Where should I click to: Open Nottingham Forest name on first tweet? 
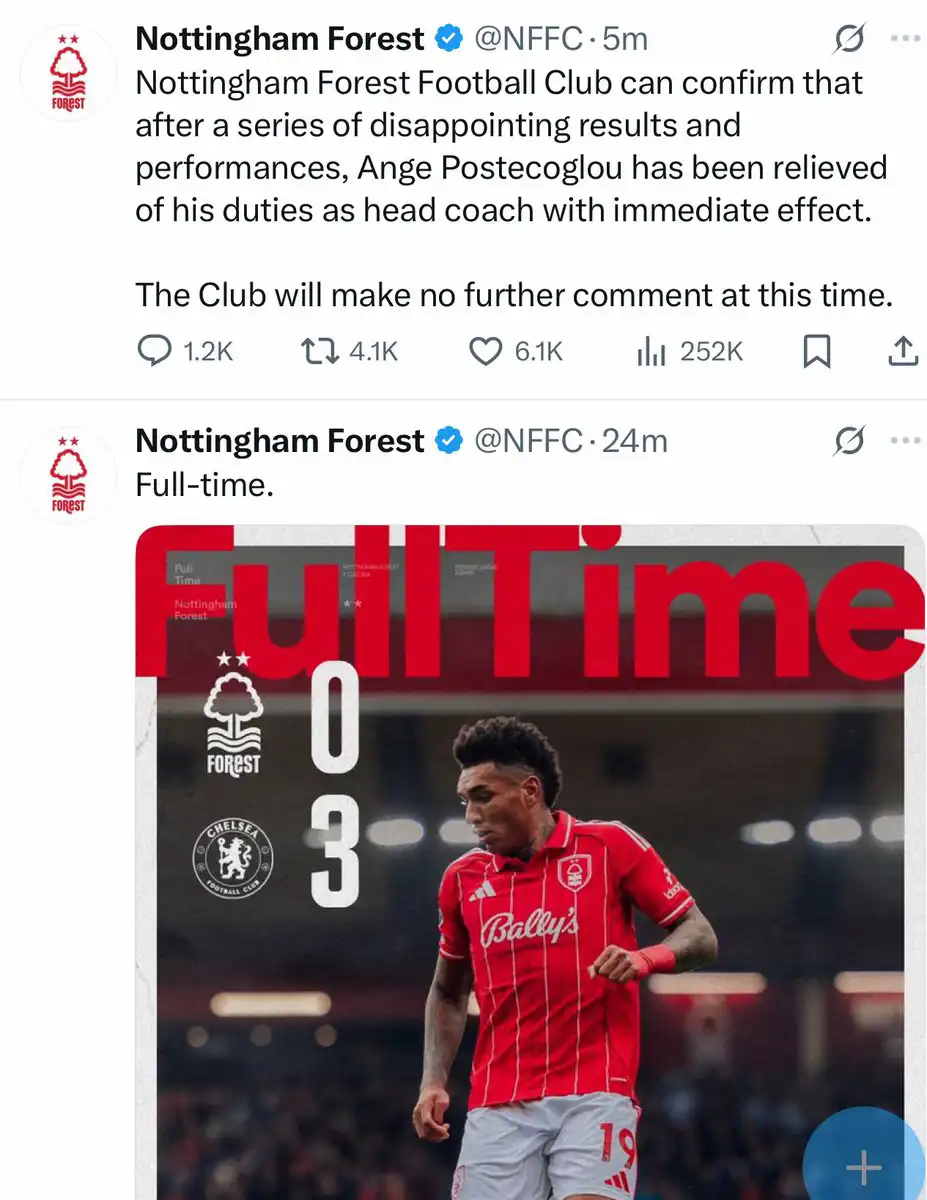click(x=279, y=39)
